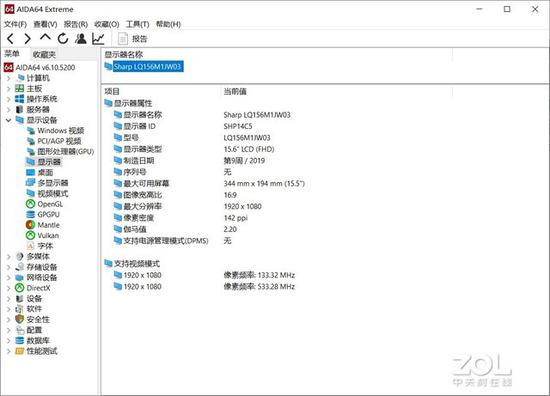This screenshot has height=396, width=550.
Task: Click the video mode row with 533.28 MHz
Action: [204, 287]
